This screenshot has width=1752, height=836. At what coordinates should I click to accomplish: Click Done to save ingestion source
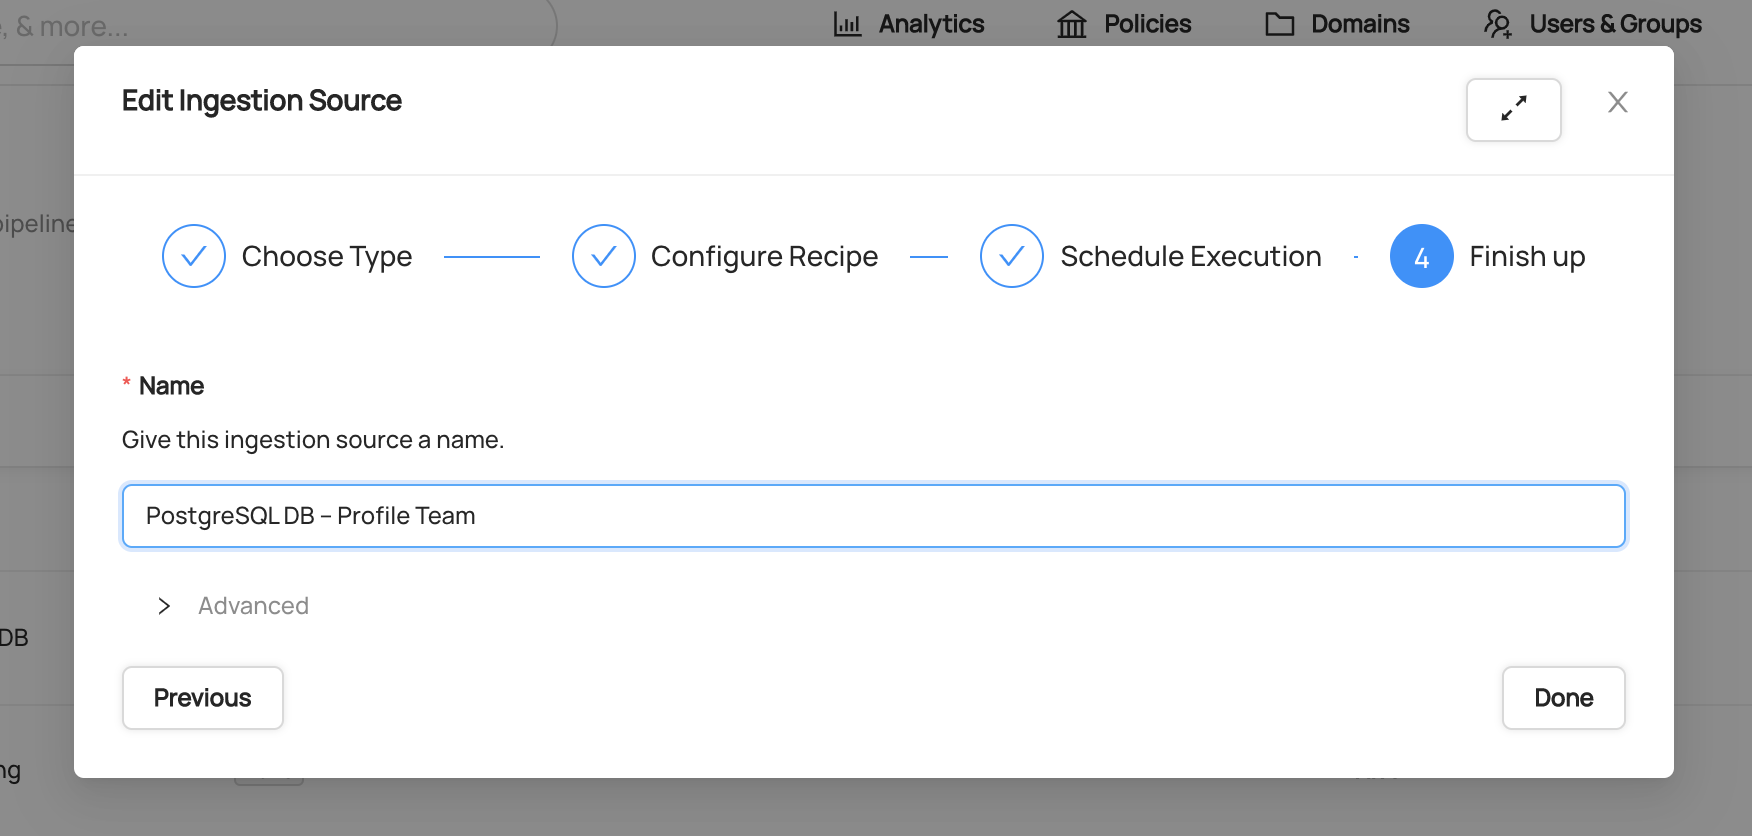(x=1563, y=698)
